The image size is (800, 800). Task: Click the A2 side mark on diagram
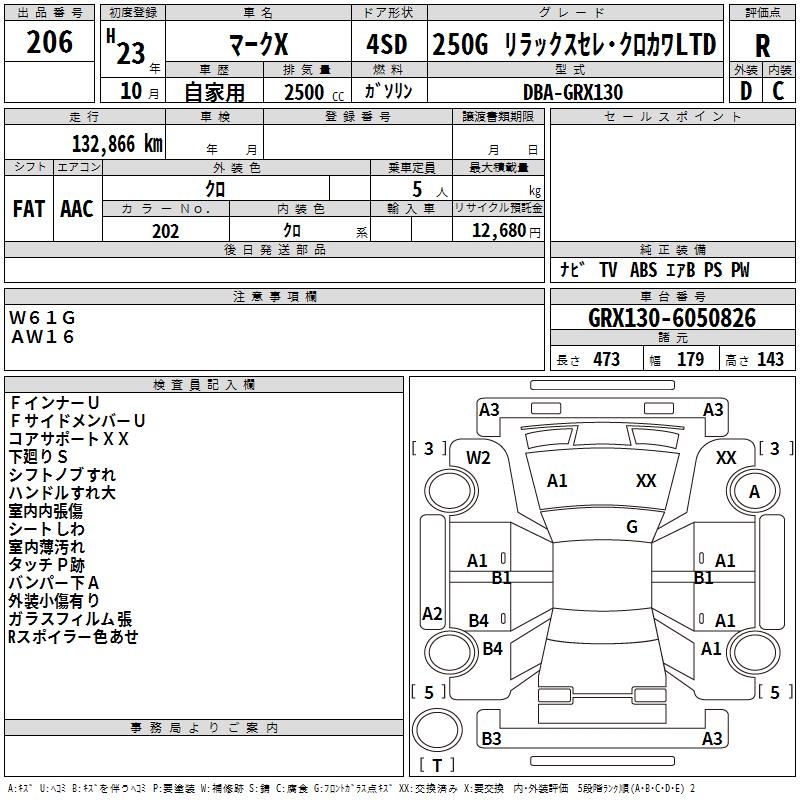tap(432, 613)
